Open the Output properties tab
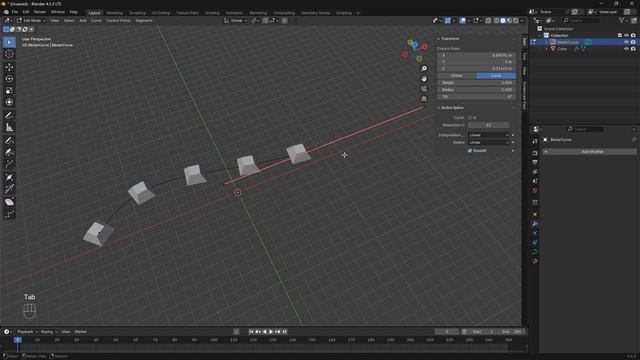 coord(535,162)
